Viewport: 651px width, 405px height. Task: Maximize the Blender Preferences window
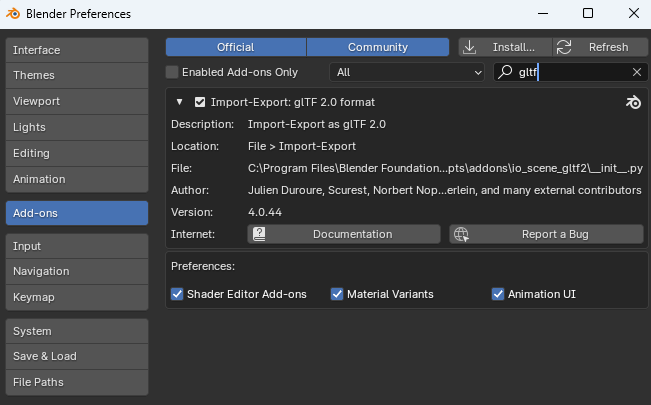point(588,14)
